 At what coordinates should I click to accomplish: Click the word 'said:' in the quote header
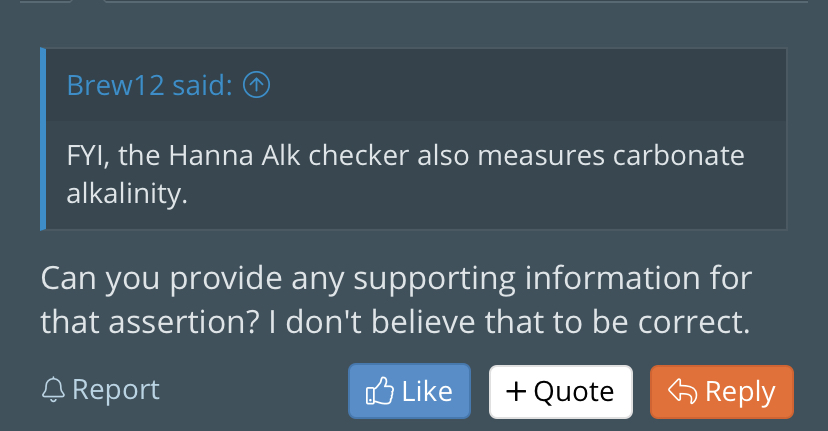tap(202, 86)
